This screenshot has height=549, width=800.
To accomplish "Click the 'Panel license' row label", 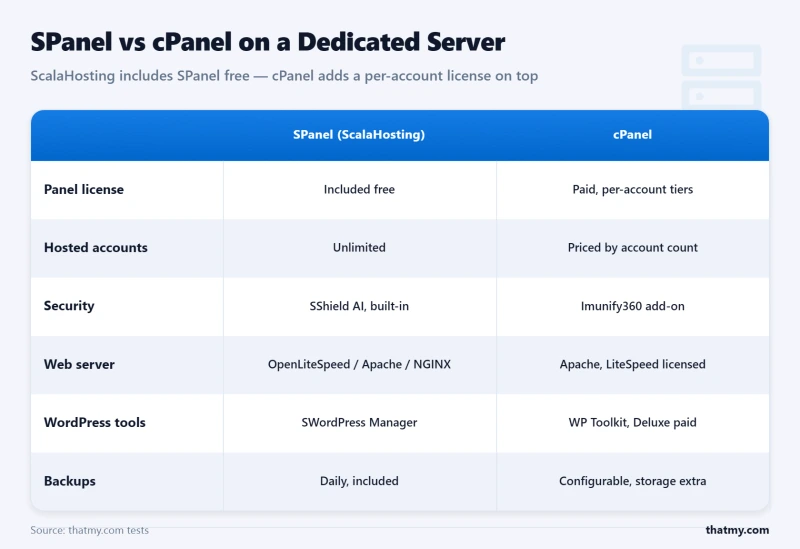I will (84, 189).
